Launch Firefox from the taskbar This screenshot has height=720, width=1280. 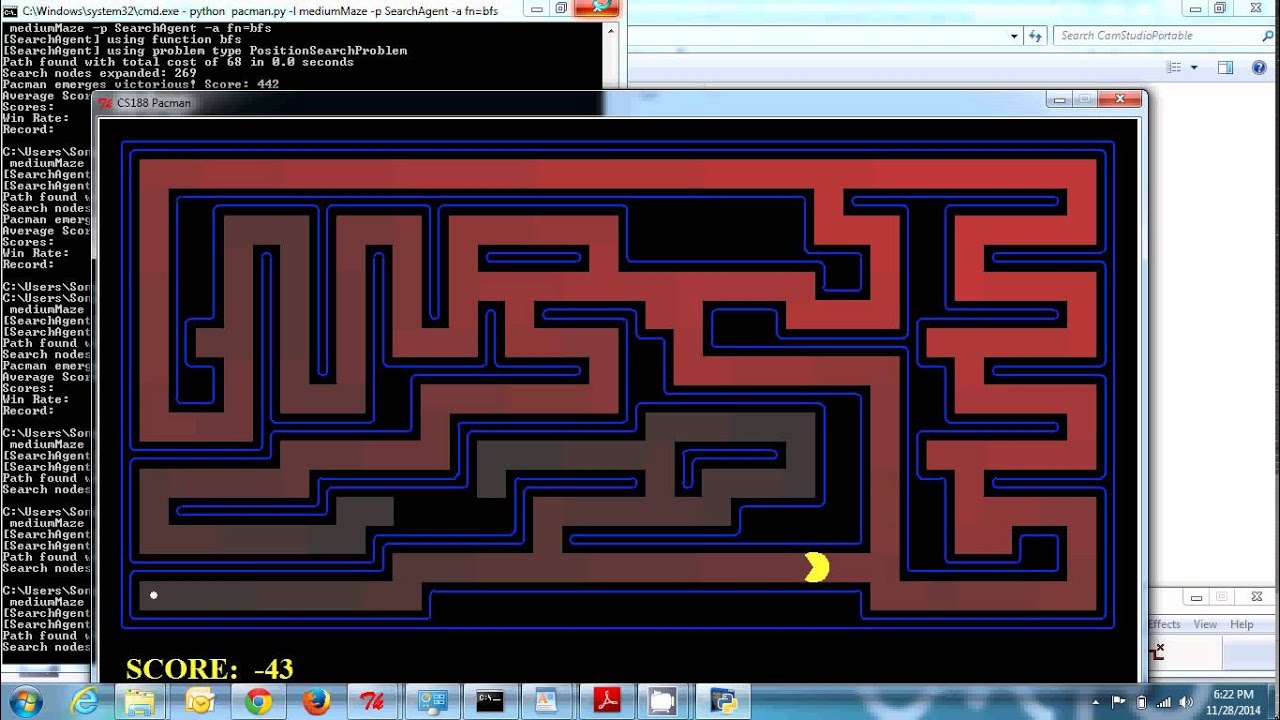[x=316, y=701]
